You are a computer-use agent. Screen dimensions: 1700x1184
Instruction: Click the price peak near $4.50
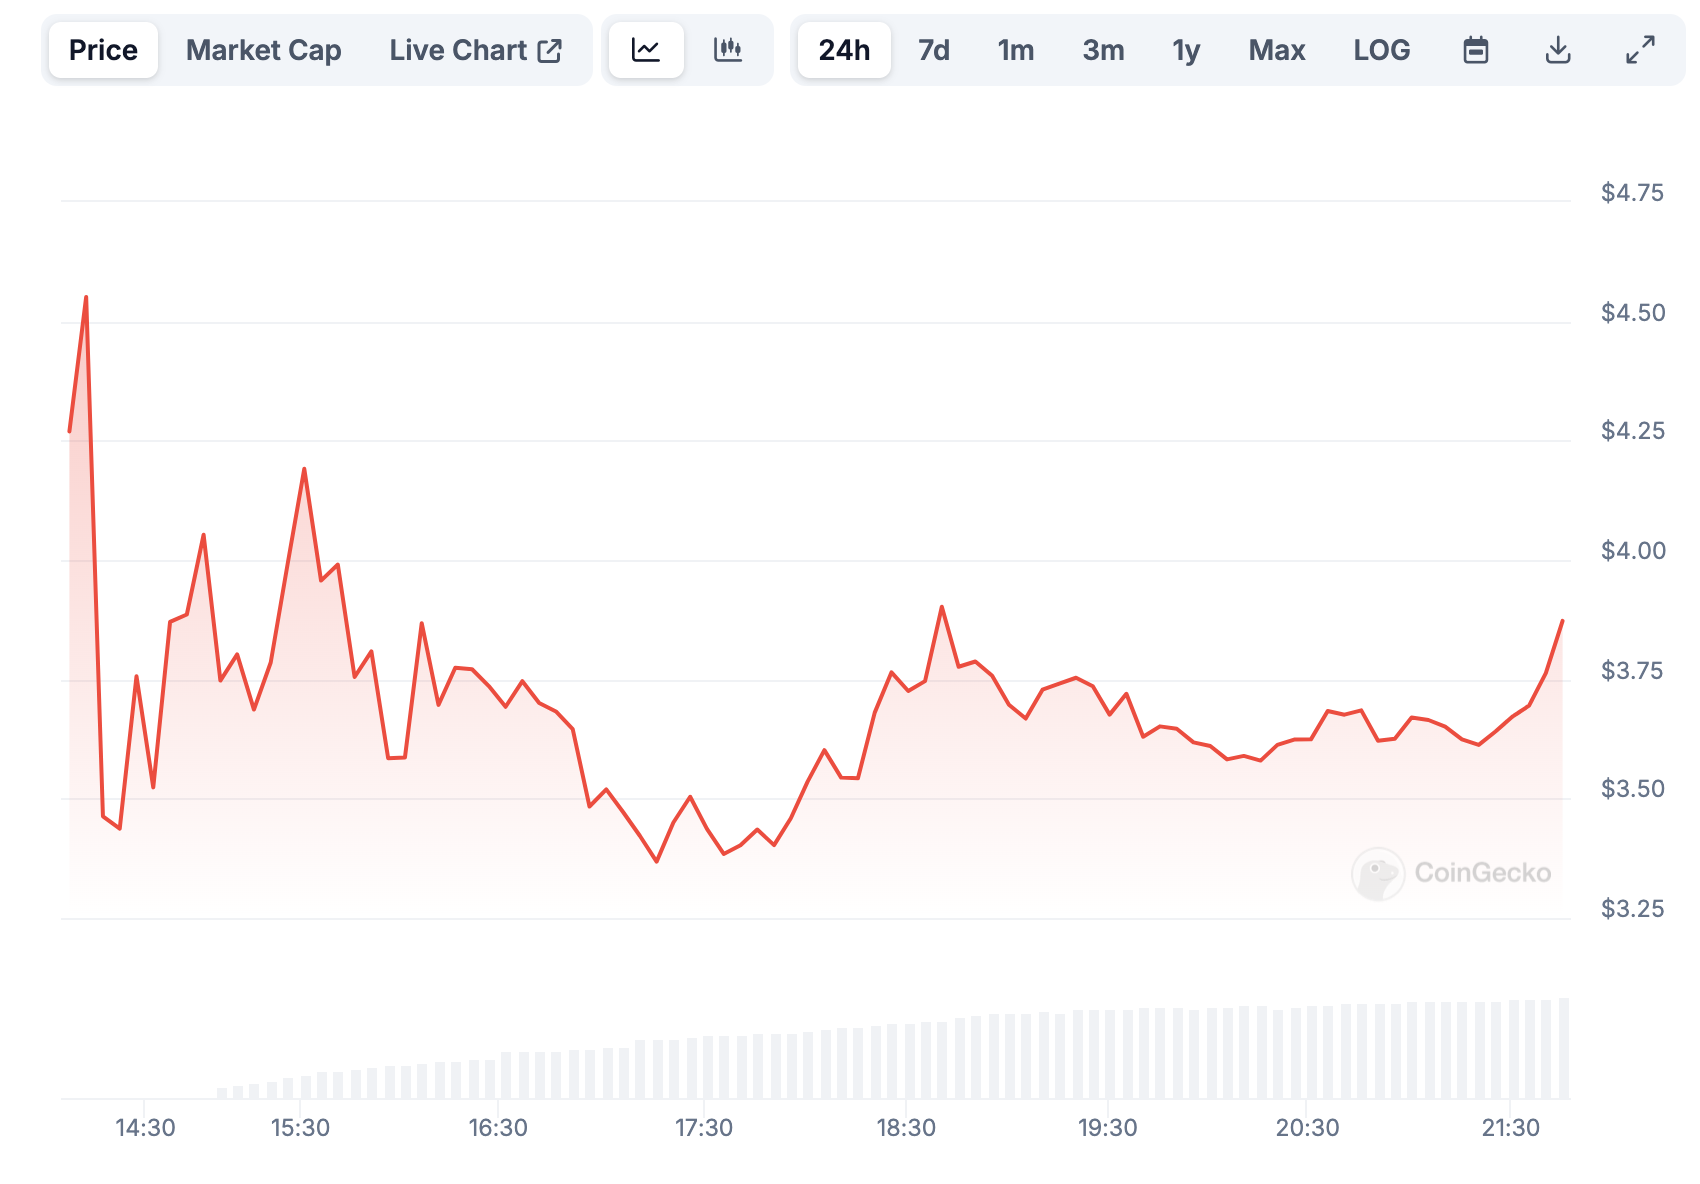pyautogui.click(x=86, y=297)
